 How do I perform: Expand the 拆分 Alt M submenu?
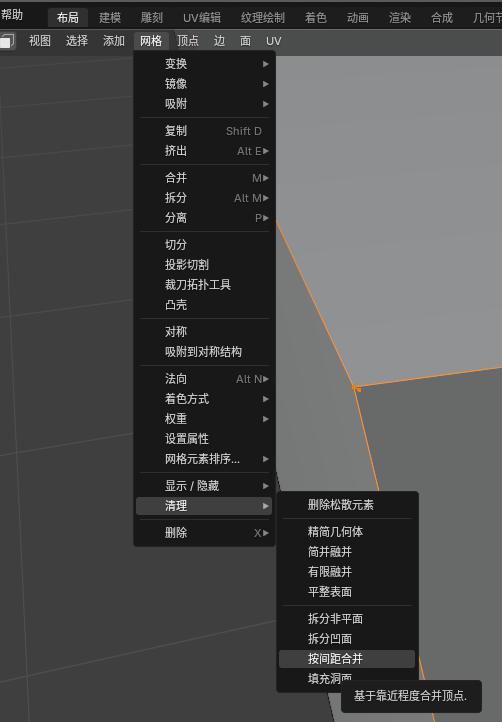[204, 198]
